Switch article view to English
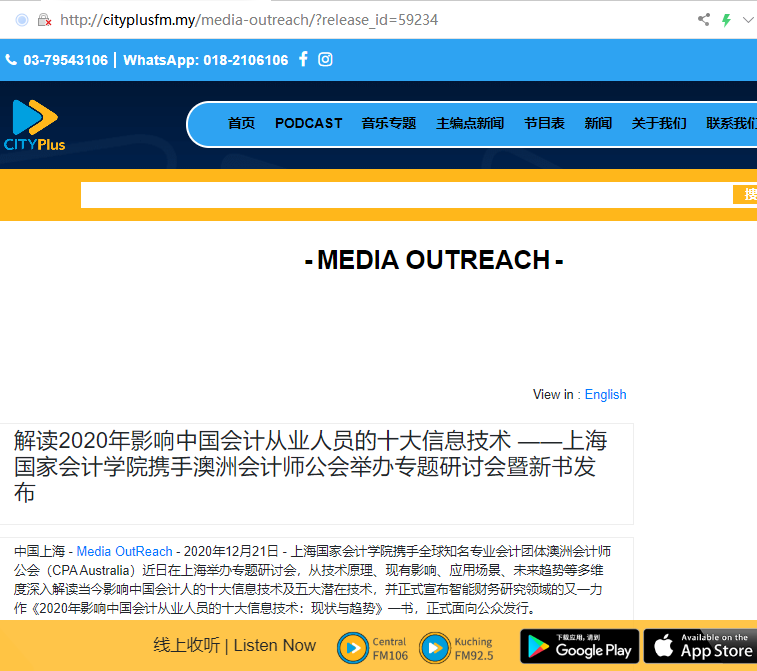 (605, 394)
